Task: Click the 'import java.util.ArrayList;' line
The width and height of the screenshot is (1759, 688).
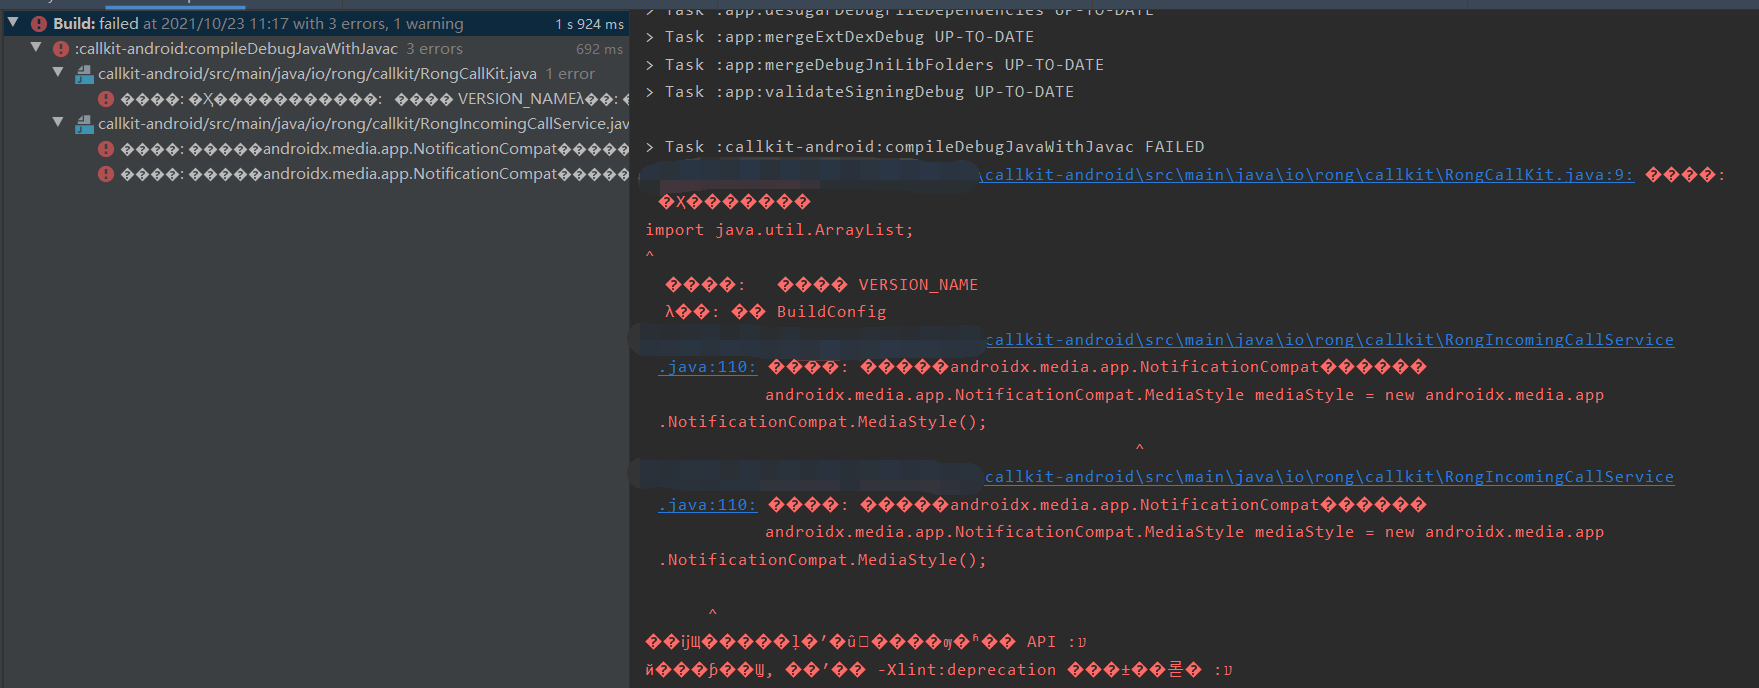Action: 779,230
